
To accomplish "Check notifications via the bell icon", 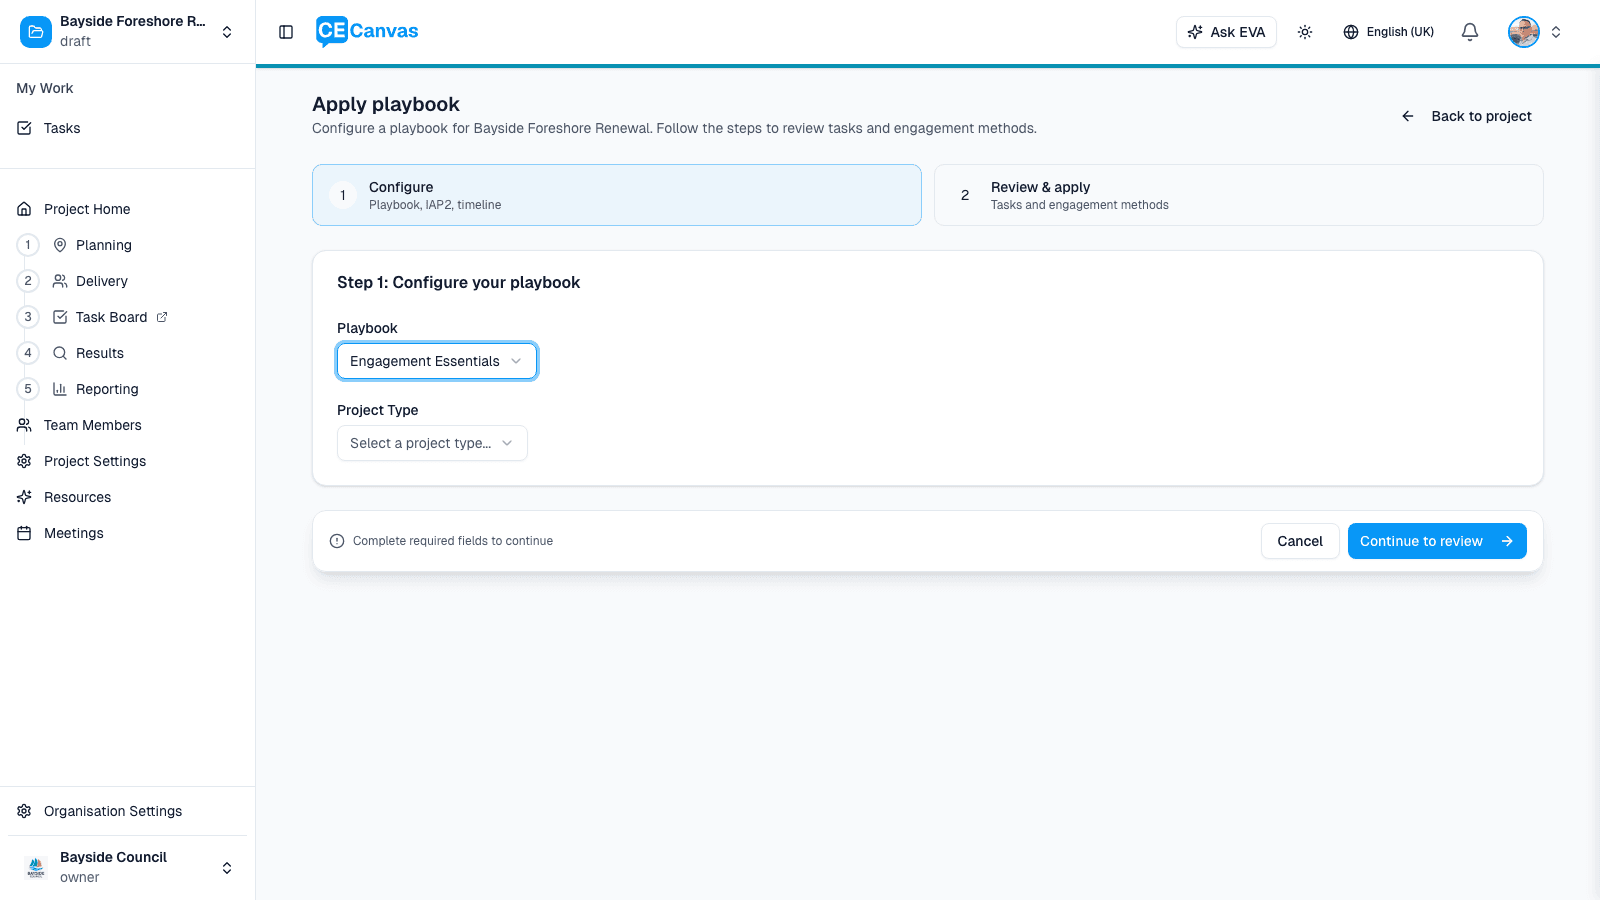I will [1469, 31].
